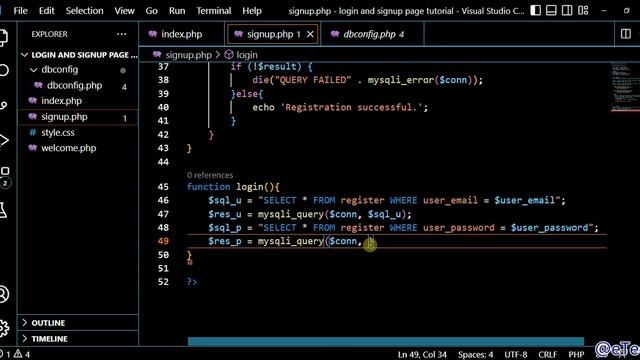This screenshot has width=640, height=360.
Task: Open style.css in the explorer tree
Action: pyautogui.click(x=58, y=133)
